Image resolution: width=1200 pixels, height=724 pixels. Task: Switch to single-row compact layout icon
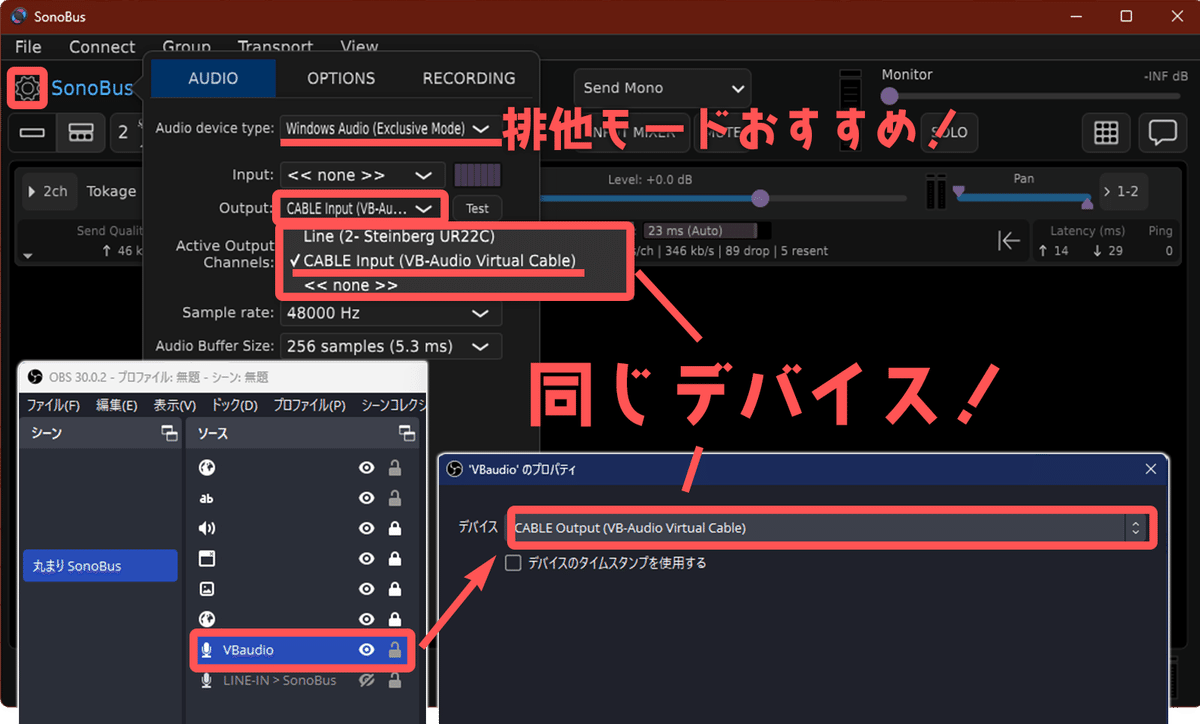[32, 132]
